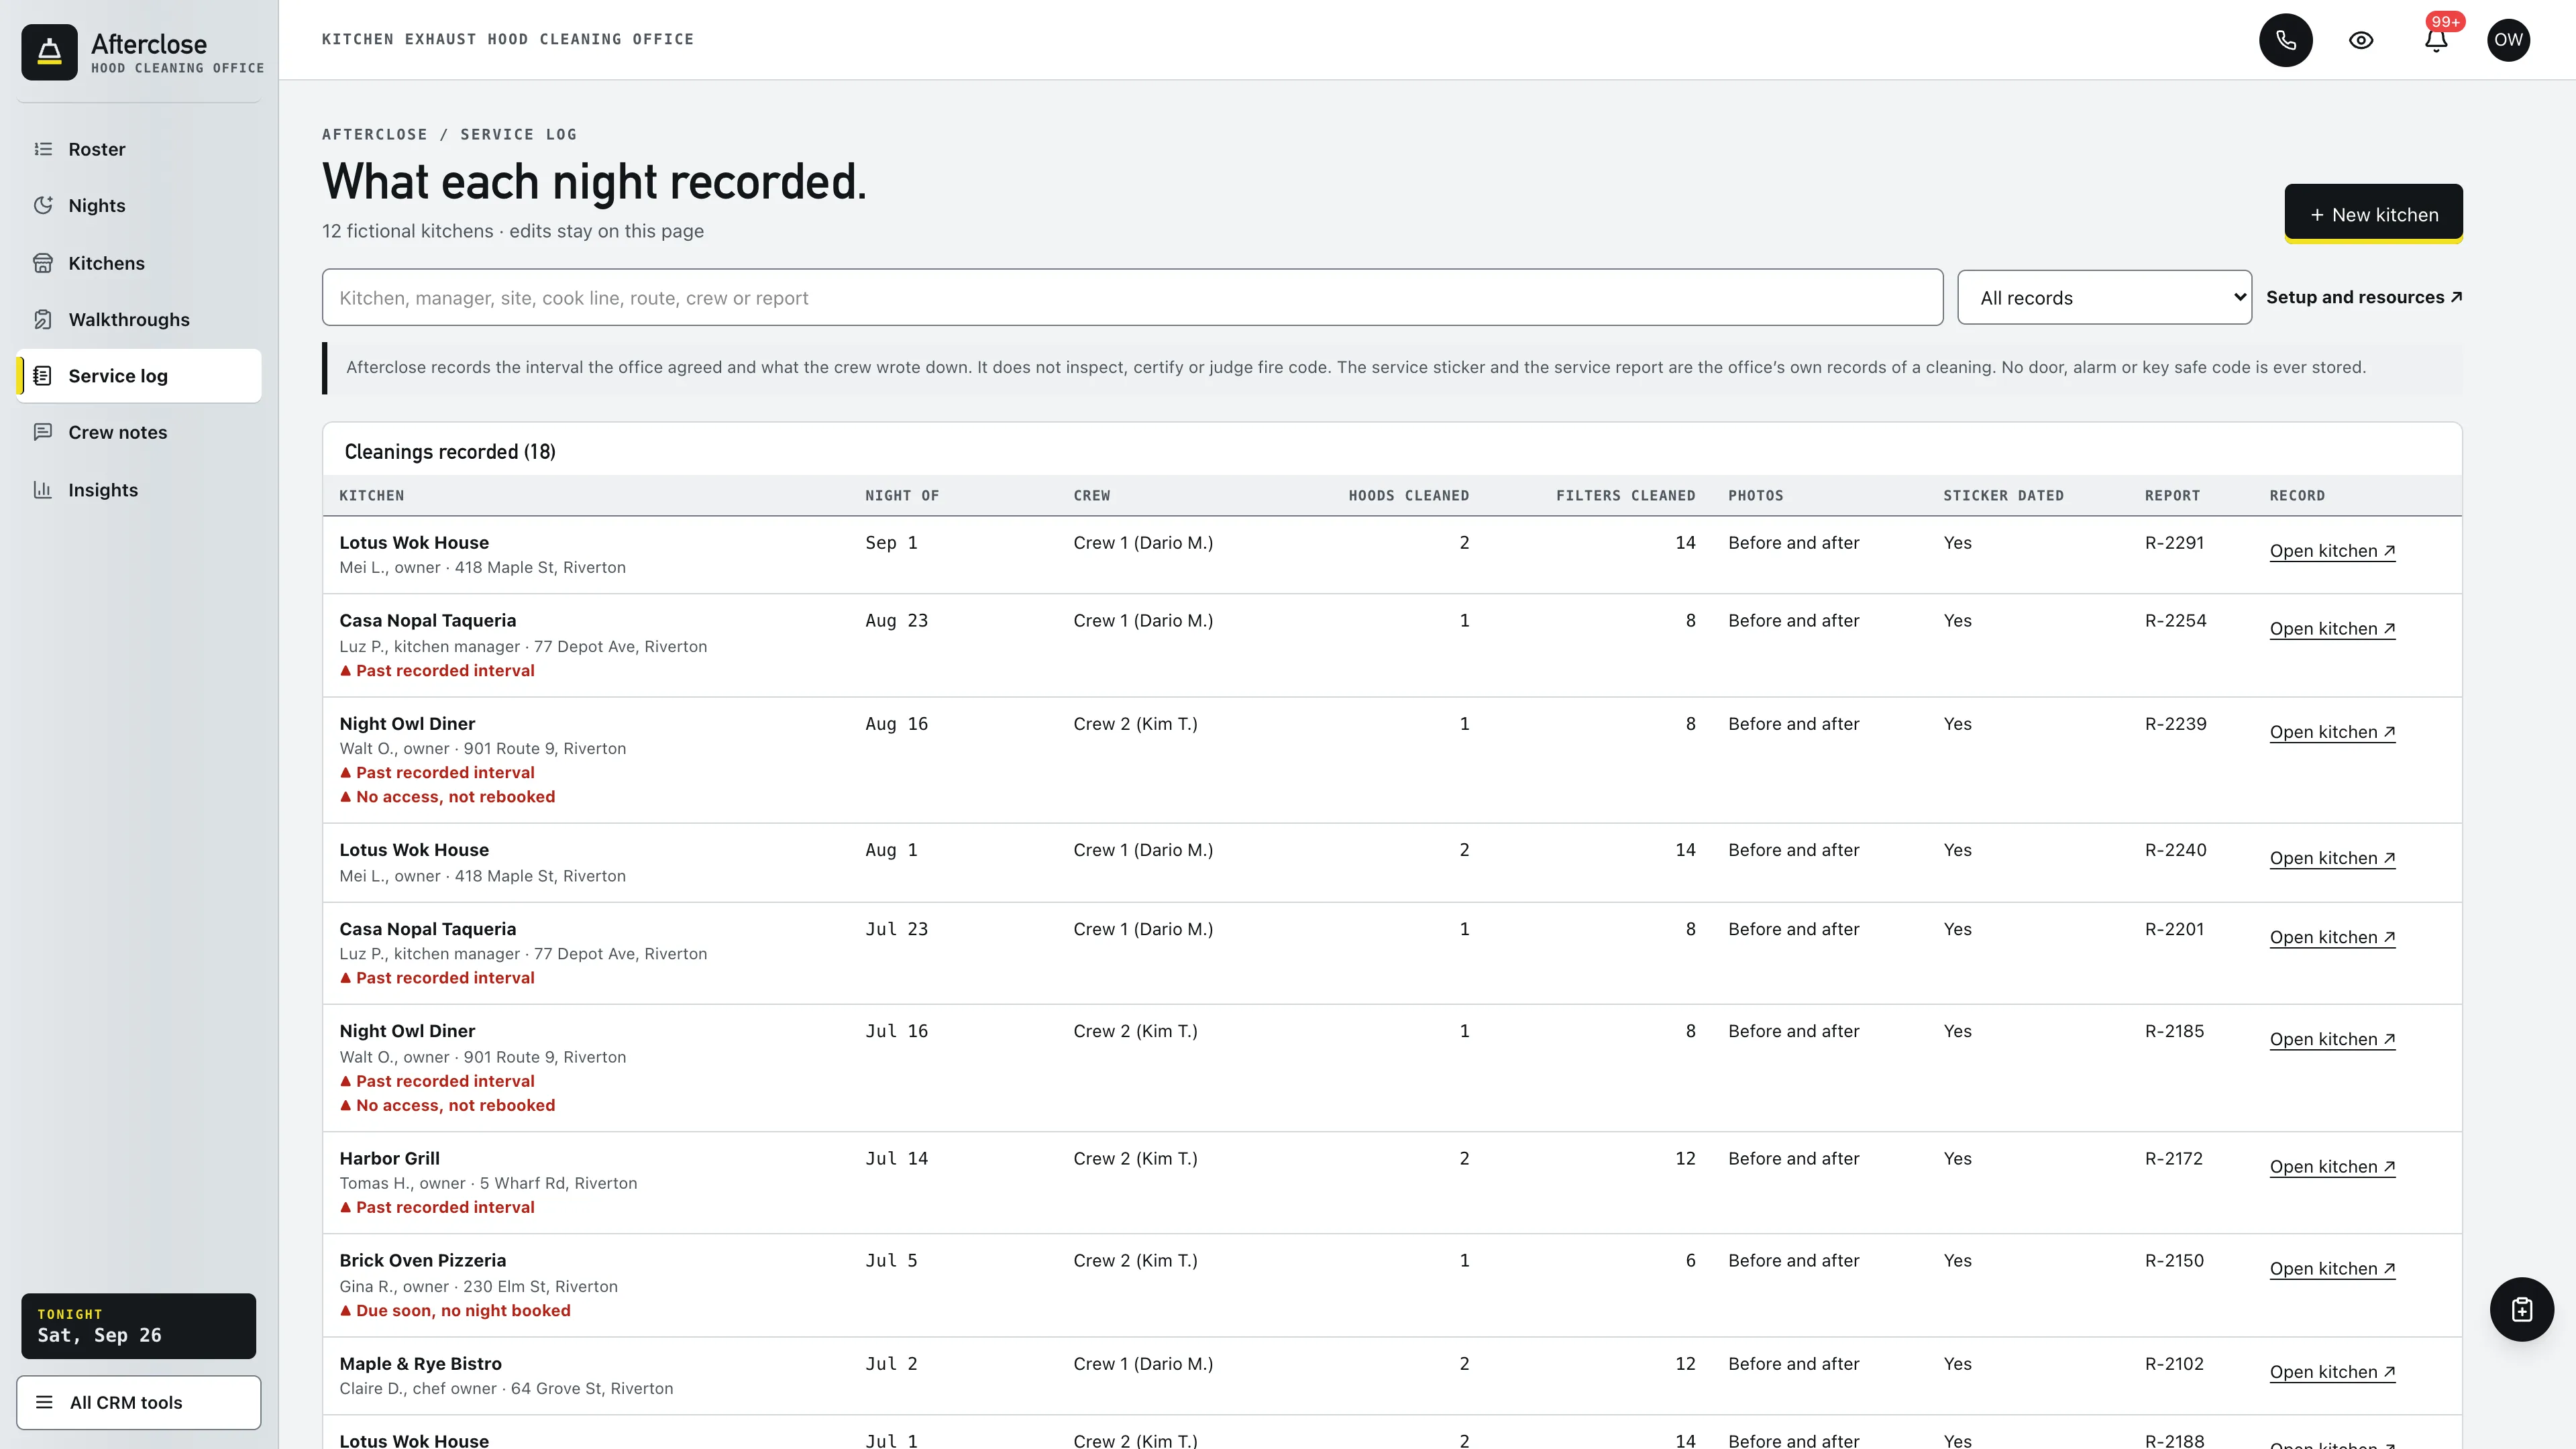Open kitchen link for report R-2239
Viewport: 2576px width, 1449px height.
click(x=2332, y=732)
